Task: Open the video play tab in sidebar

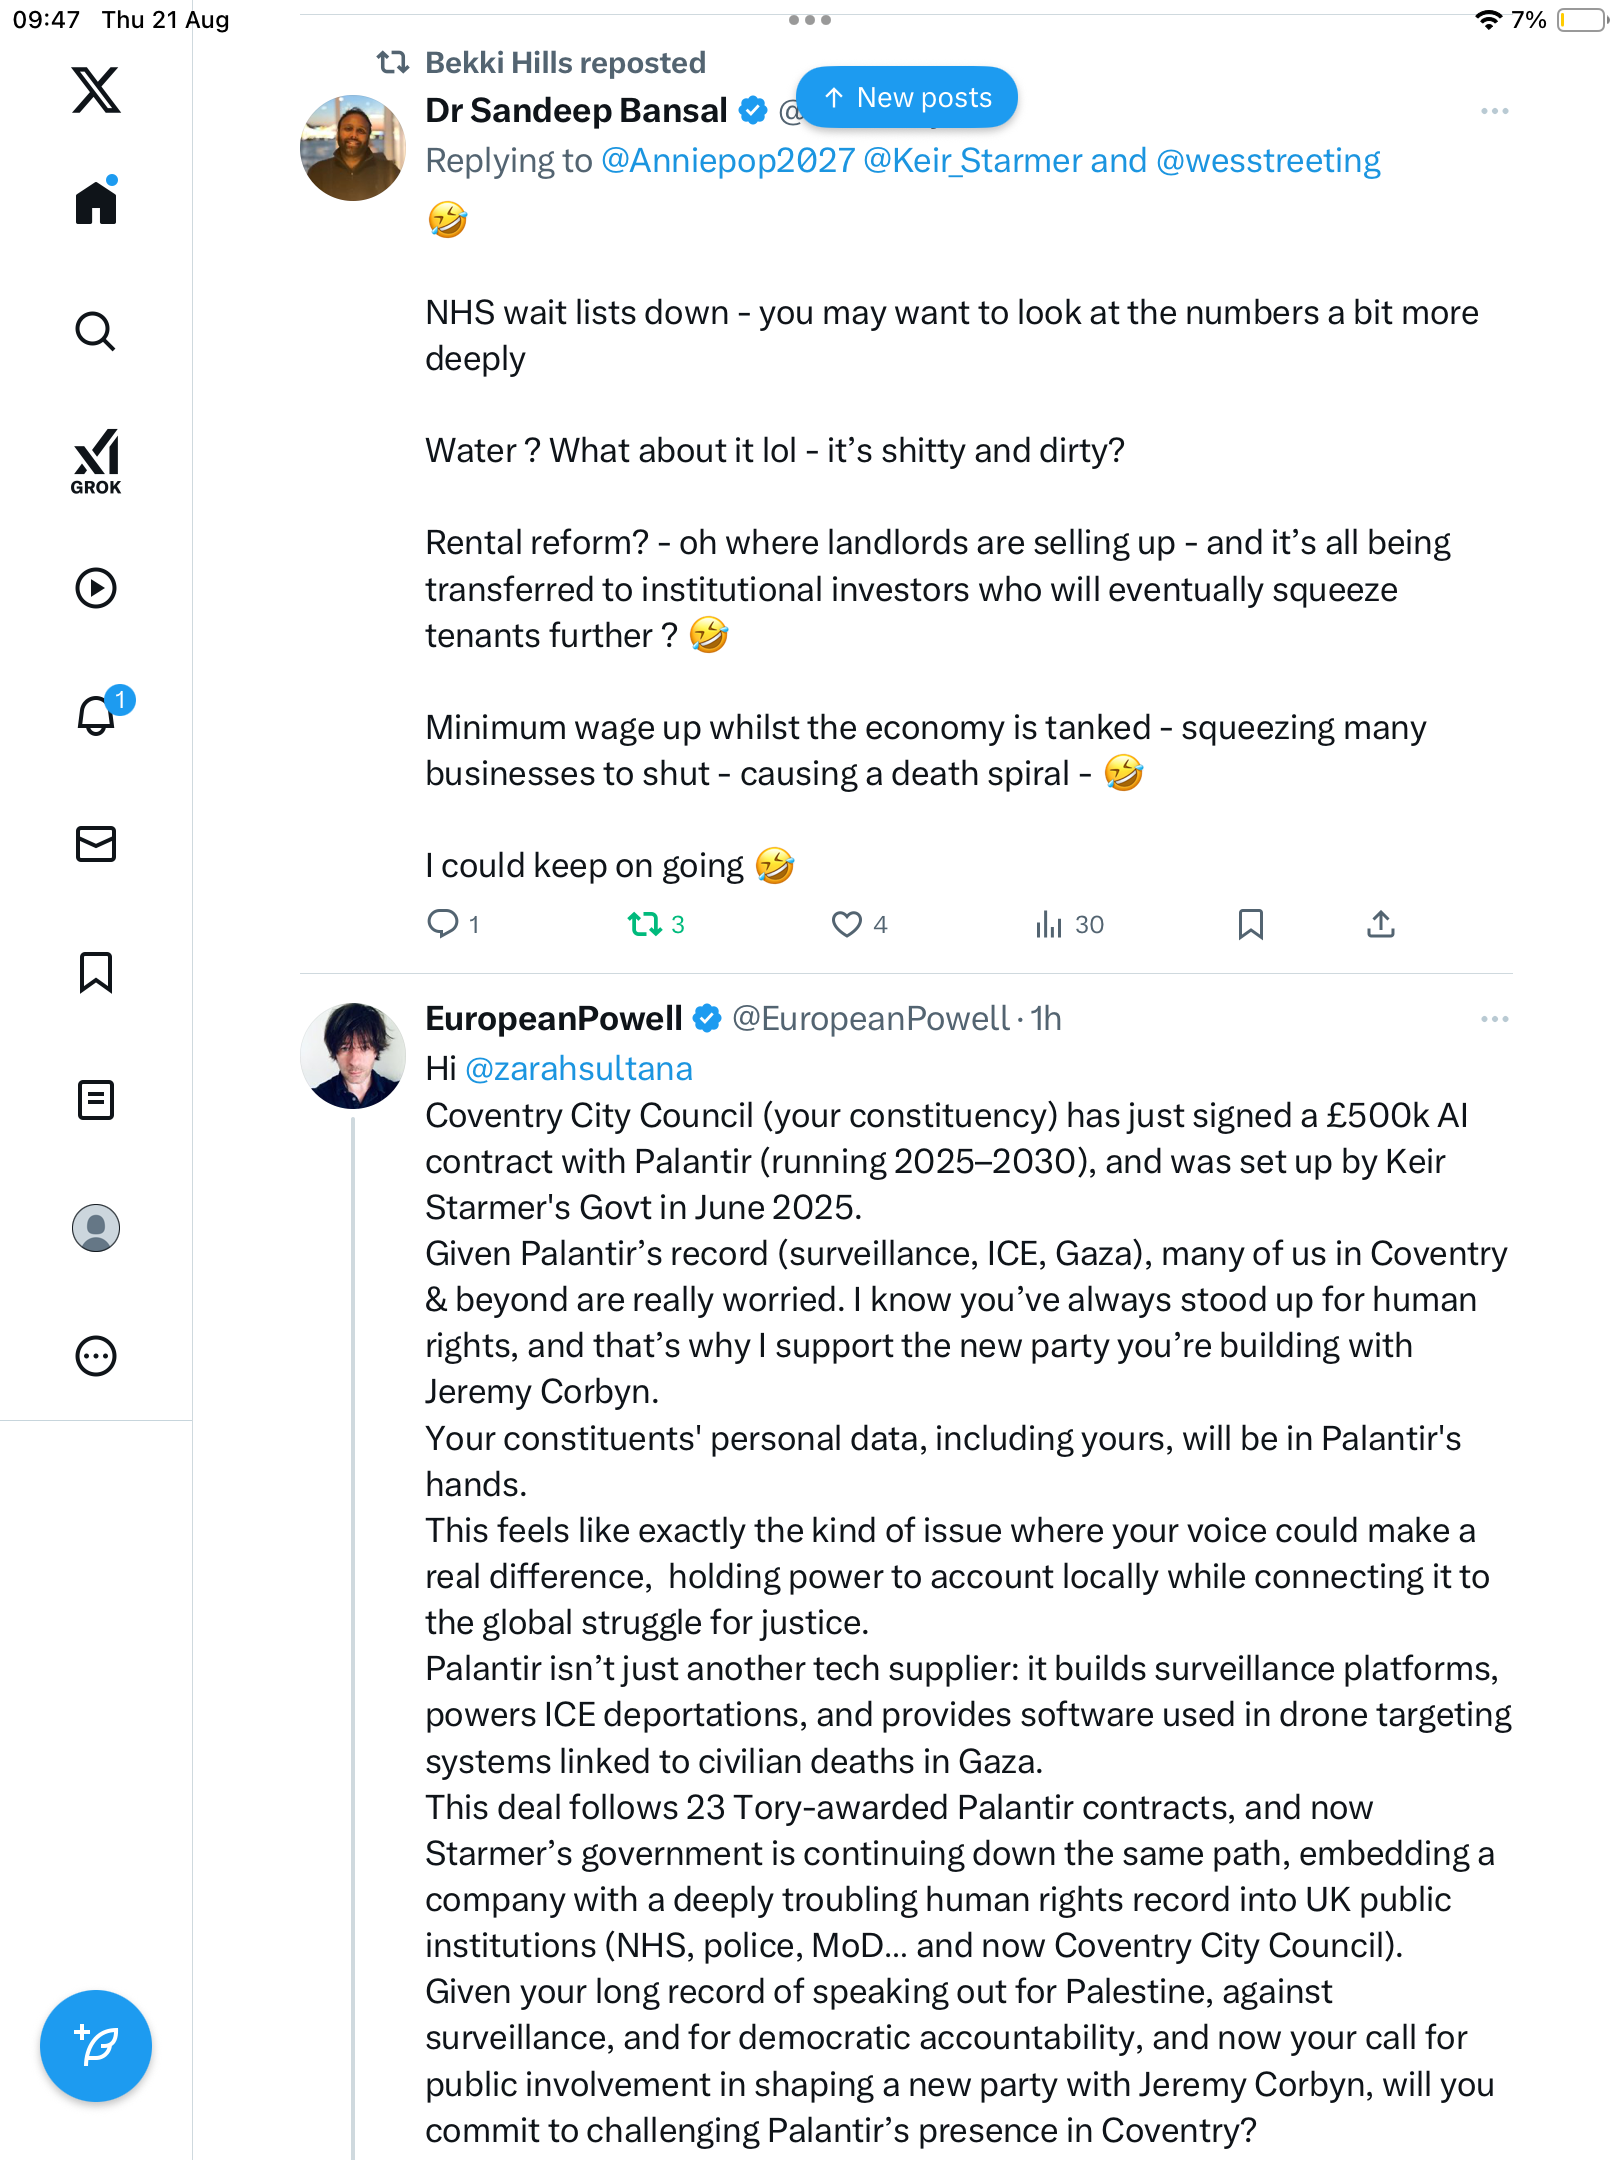Action: tap(96, 588)
